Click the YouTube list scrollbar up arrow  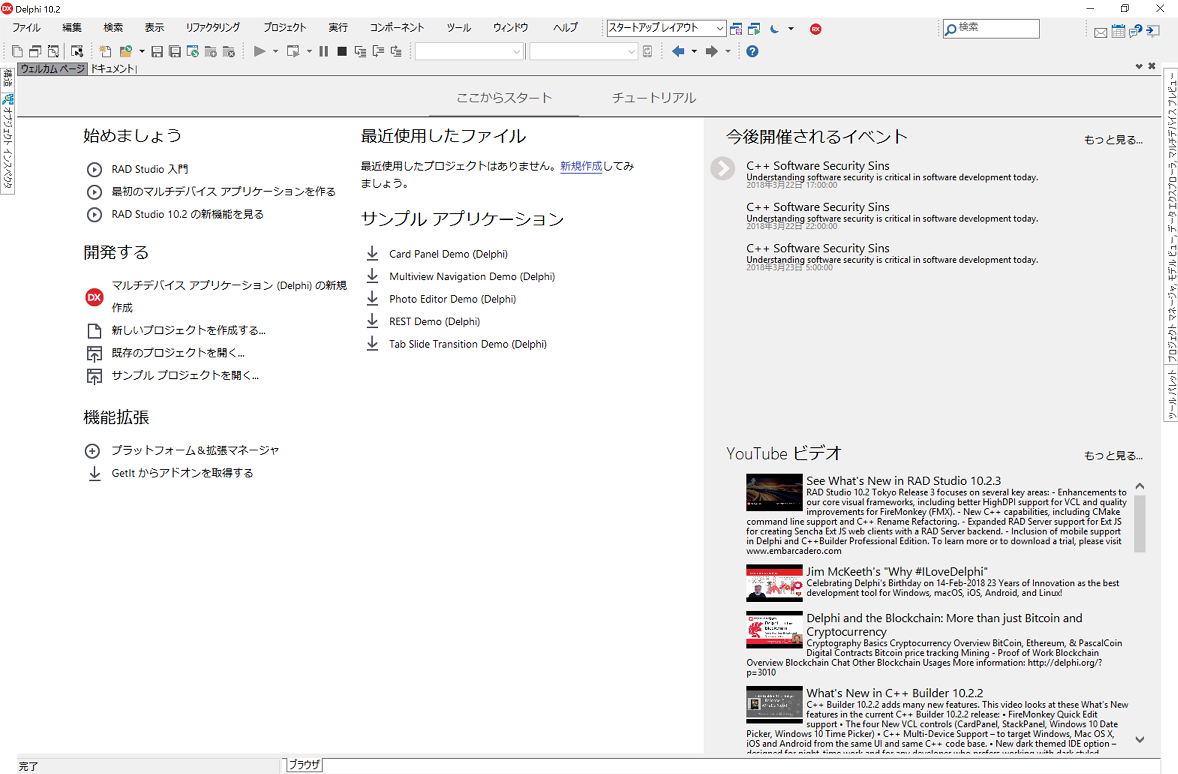tap(1140, 486)
